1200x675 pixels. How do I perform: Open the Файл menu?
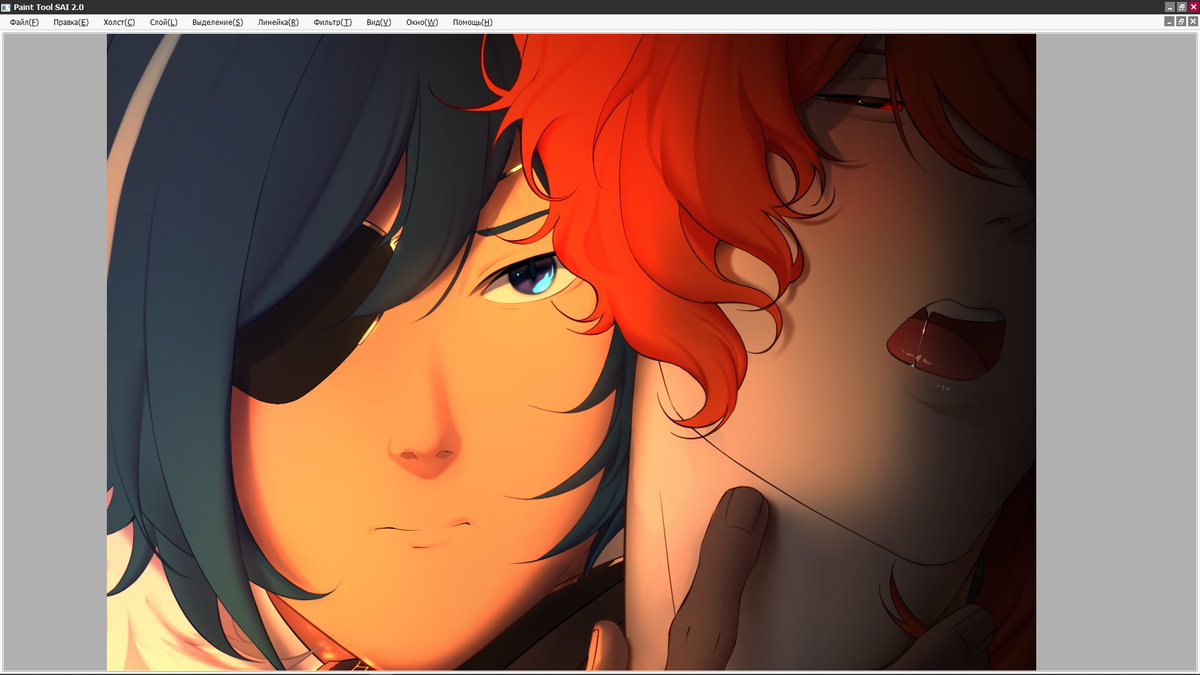pyautogui.click(x=24, y=22)
